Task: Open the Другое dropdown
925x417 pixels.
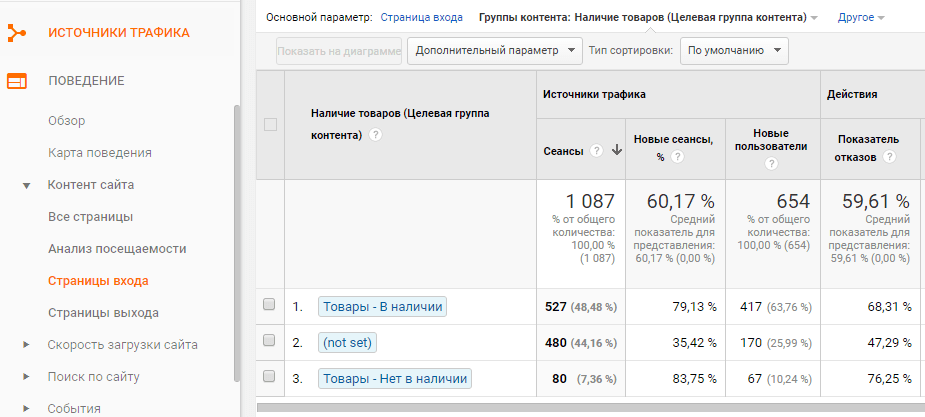Action: 861,18
